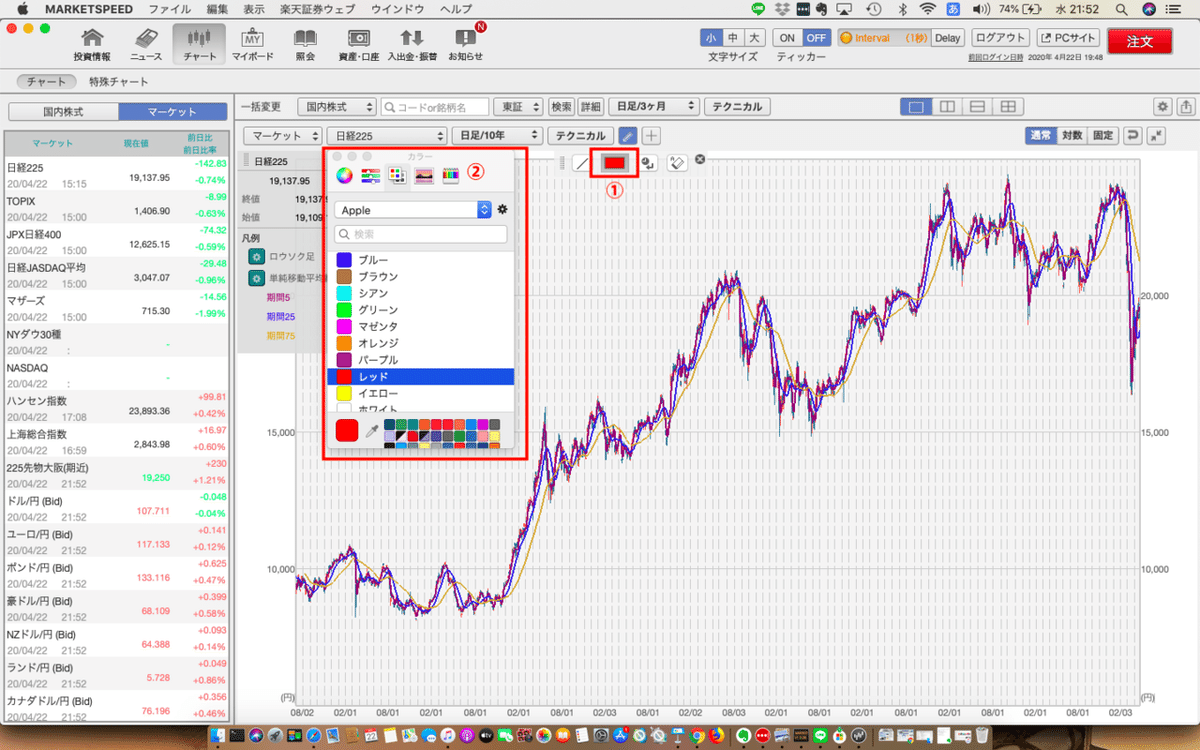Click the return arrow icon near 固定
This screenshot has height=750, width=1200.
click(x=1132, y=135)
